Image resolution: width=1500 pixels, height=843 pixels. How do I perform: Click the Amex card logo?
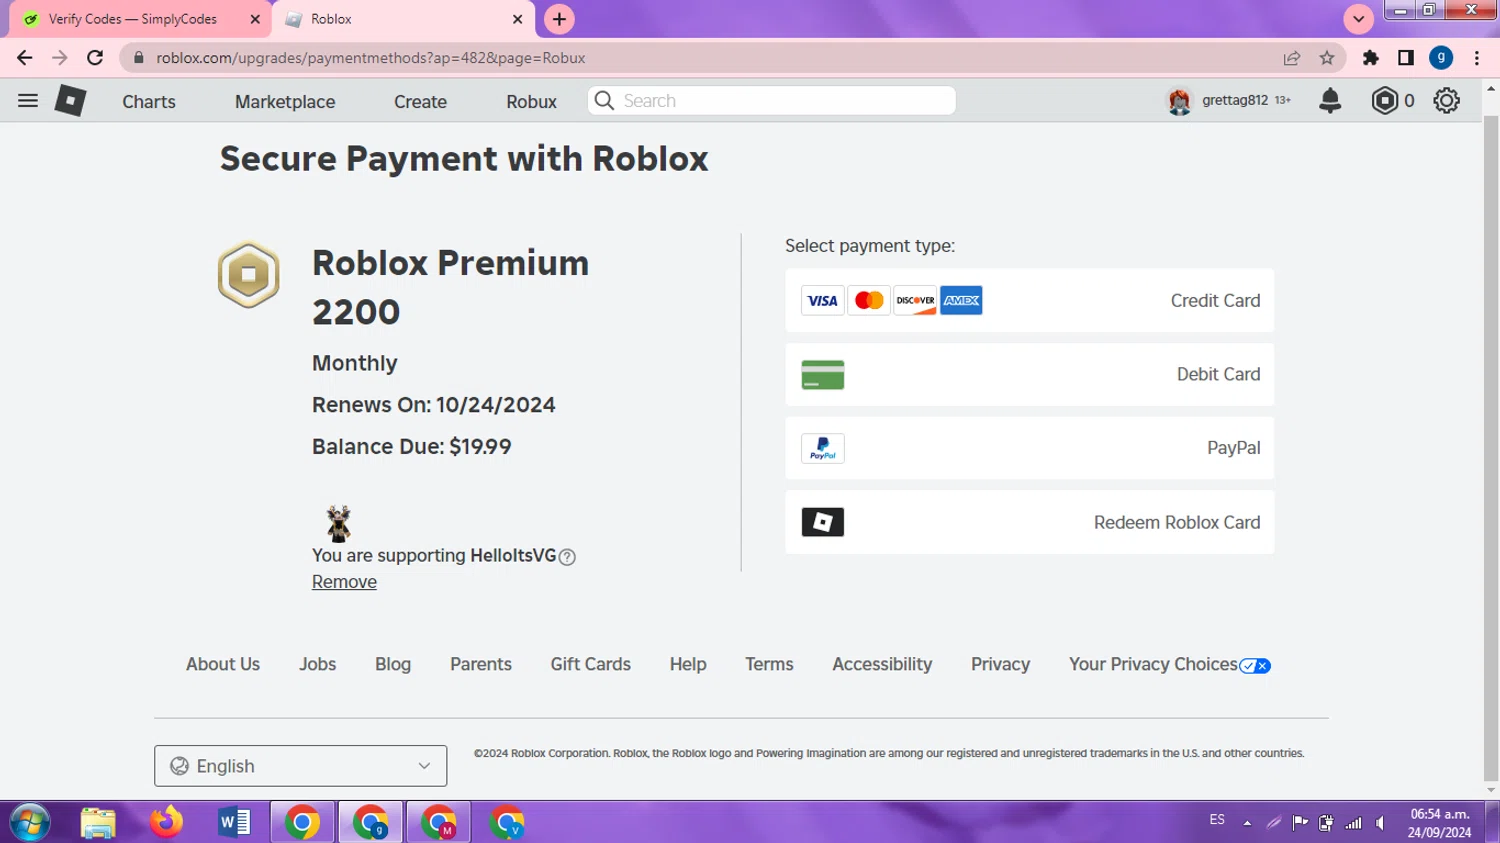[961, 301]
